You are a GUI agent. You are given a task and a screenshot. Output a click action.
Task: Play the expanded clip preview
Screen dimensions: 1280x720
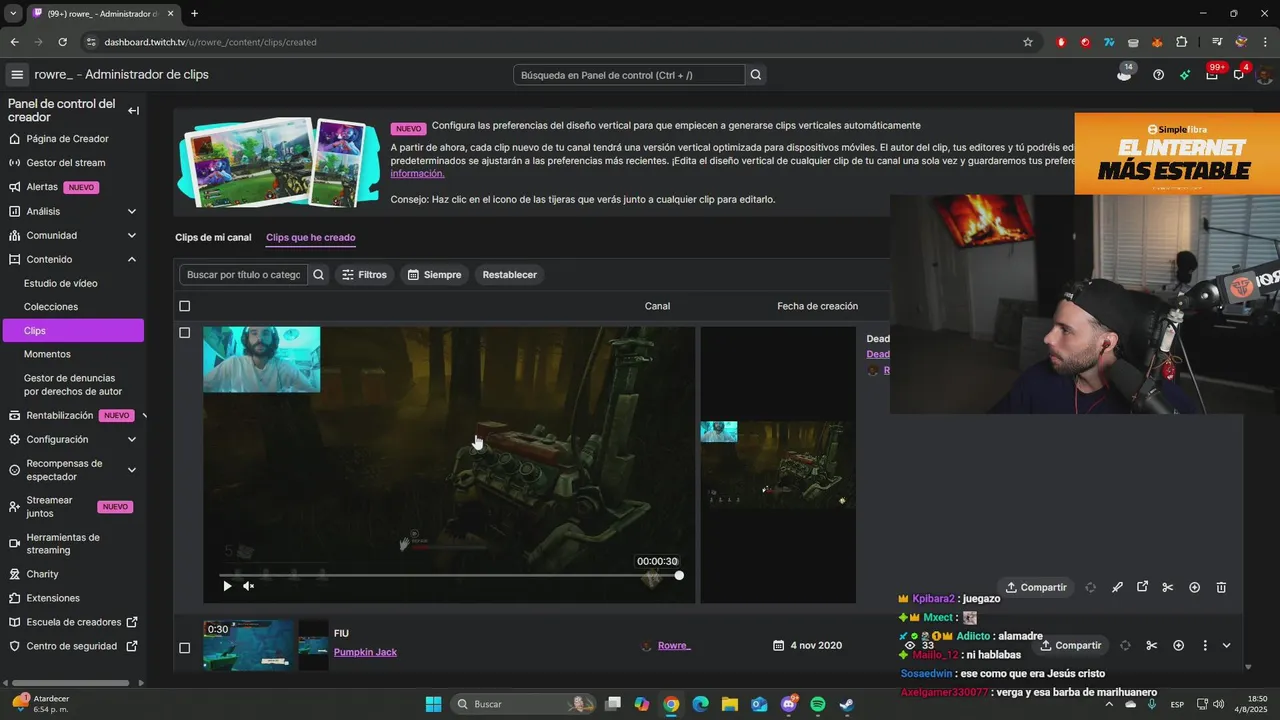tap(227, 586)
